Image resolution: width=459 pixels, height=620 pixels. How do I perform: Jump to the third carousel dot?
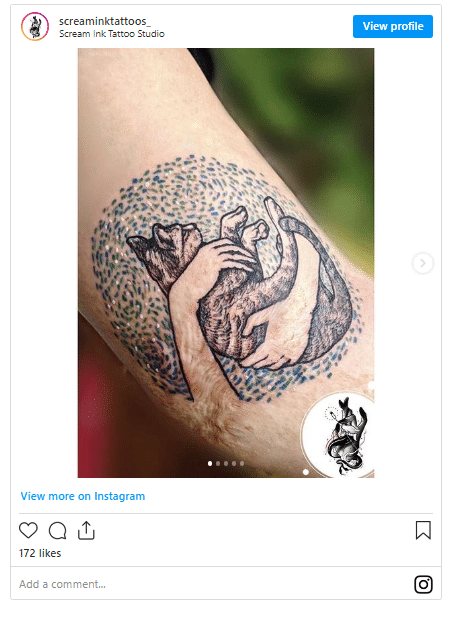tap(226, 463)
